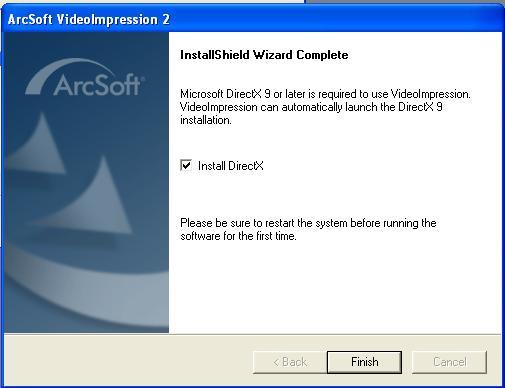Click the blank space between checkbox and restart note
The image size is (505, 388).
[335, 194]
